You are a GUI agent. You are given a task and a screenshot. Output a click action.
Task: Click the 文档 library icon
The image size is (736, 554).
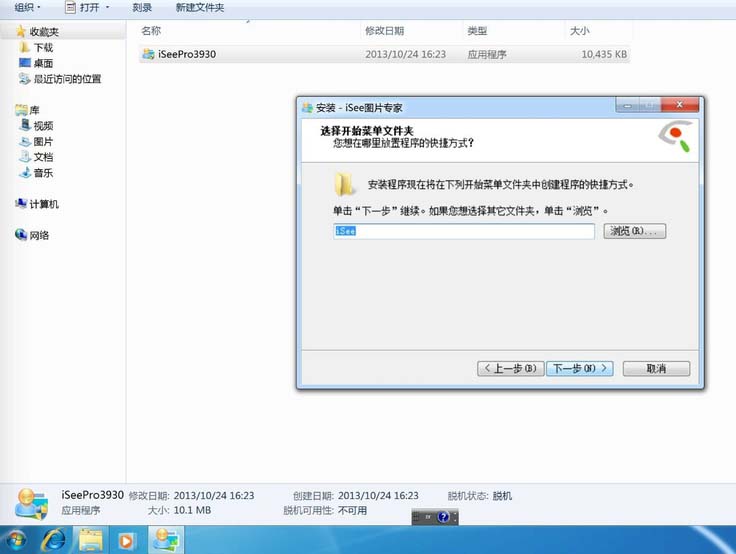point(25,156)
